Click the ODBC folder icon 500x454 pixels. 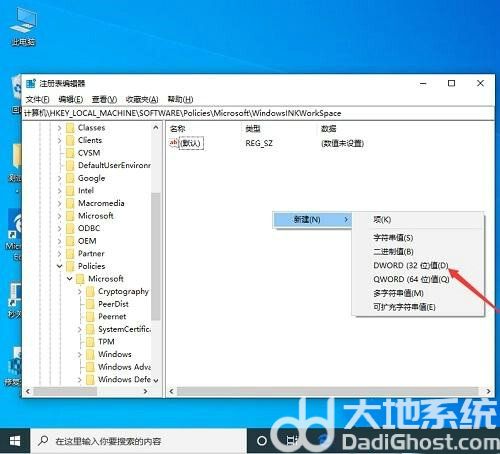coord(70,229)
